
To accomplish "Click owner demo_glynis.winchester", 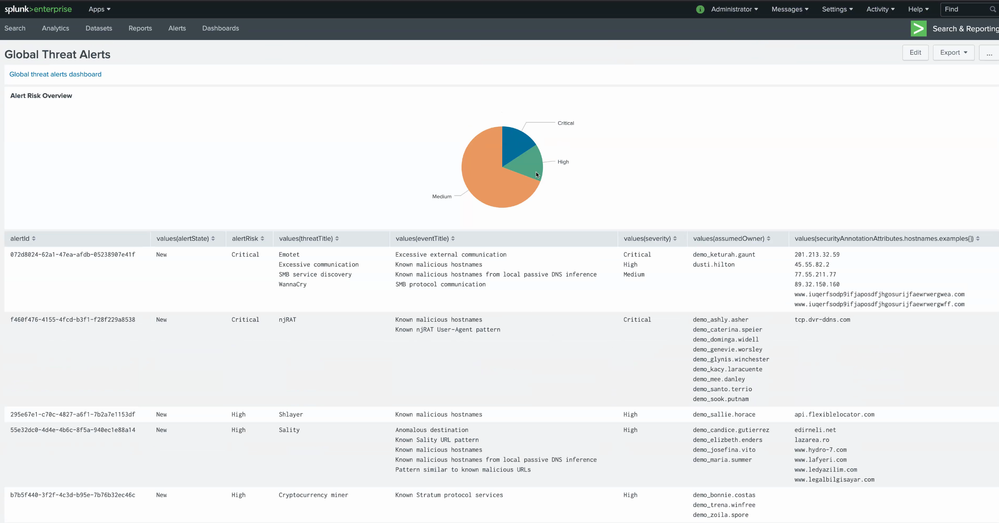I will [x=731, y=359].
